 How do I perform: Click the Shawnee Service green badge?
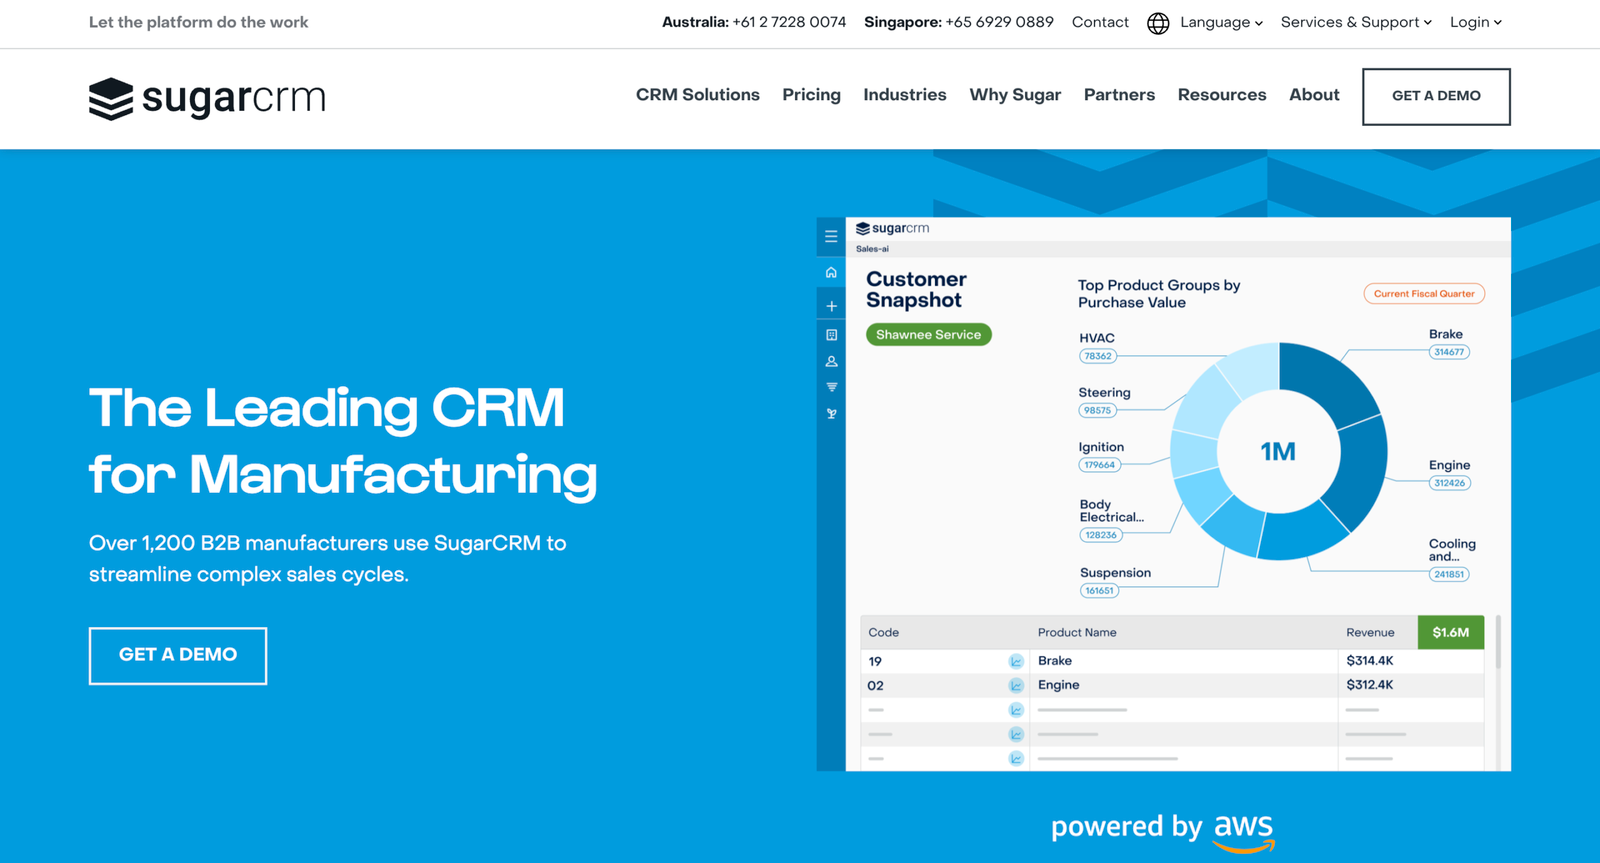pos(929,335)
